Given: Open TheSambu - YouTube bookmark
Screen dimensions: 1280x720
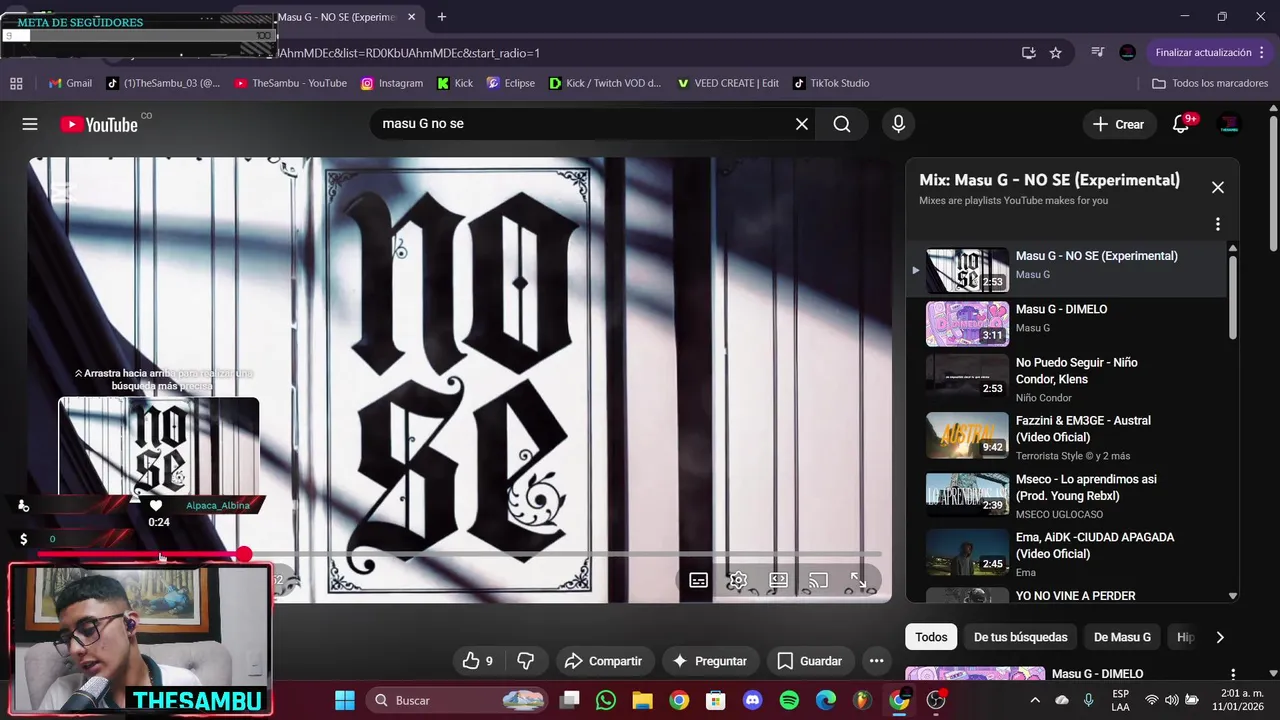Looking at the screenshot, I should point(290,83).
